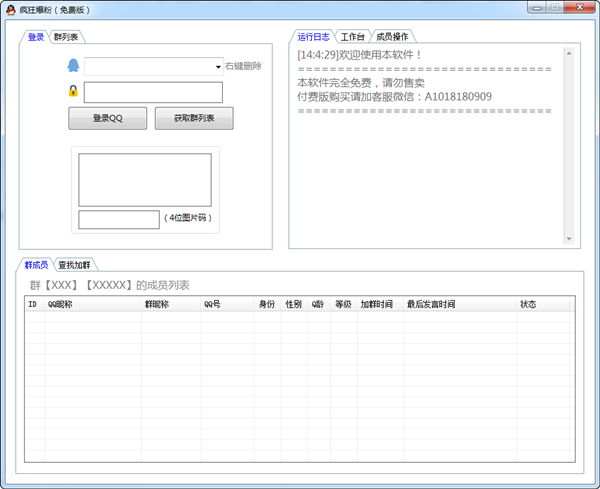Click the log scrollbar up arrow
Viewport: 600px width, 489px height.
point(569,54)
